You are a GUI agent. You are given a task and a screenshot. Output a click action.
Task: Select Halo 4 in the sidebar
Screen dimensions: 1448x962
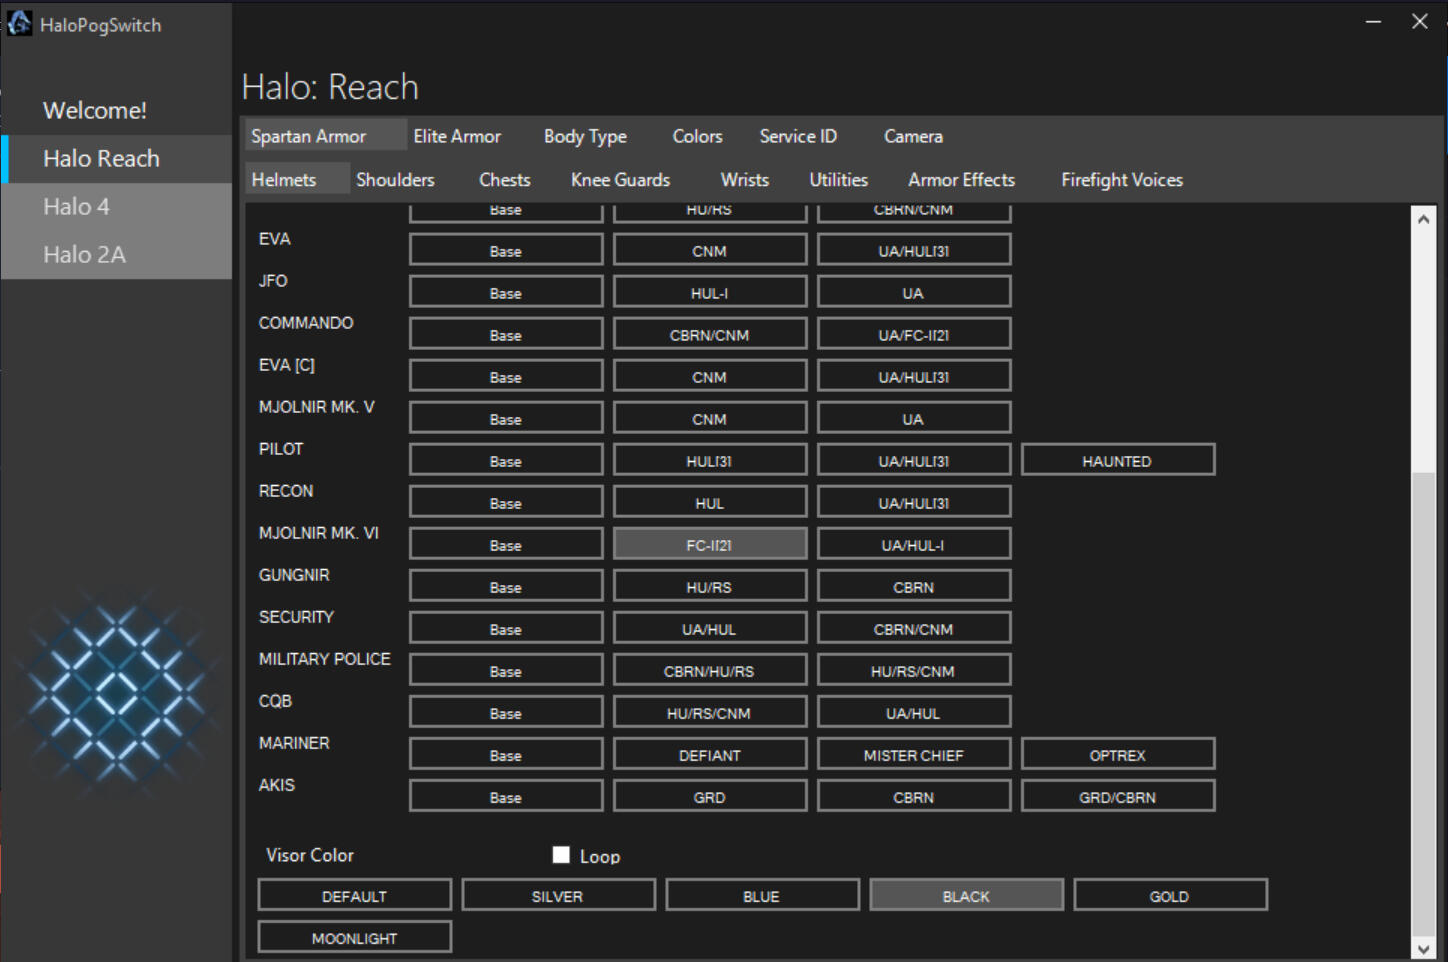pyautogui.click(x=77, y=207)
